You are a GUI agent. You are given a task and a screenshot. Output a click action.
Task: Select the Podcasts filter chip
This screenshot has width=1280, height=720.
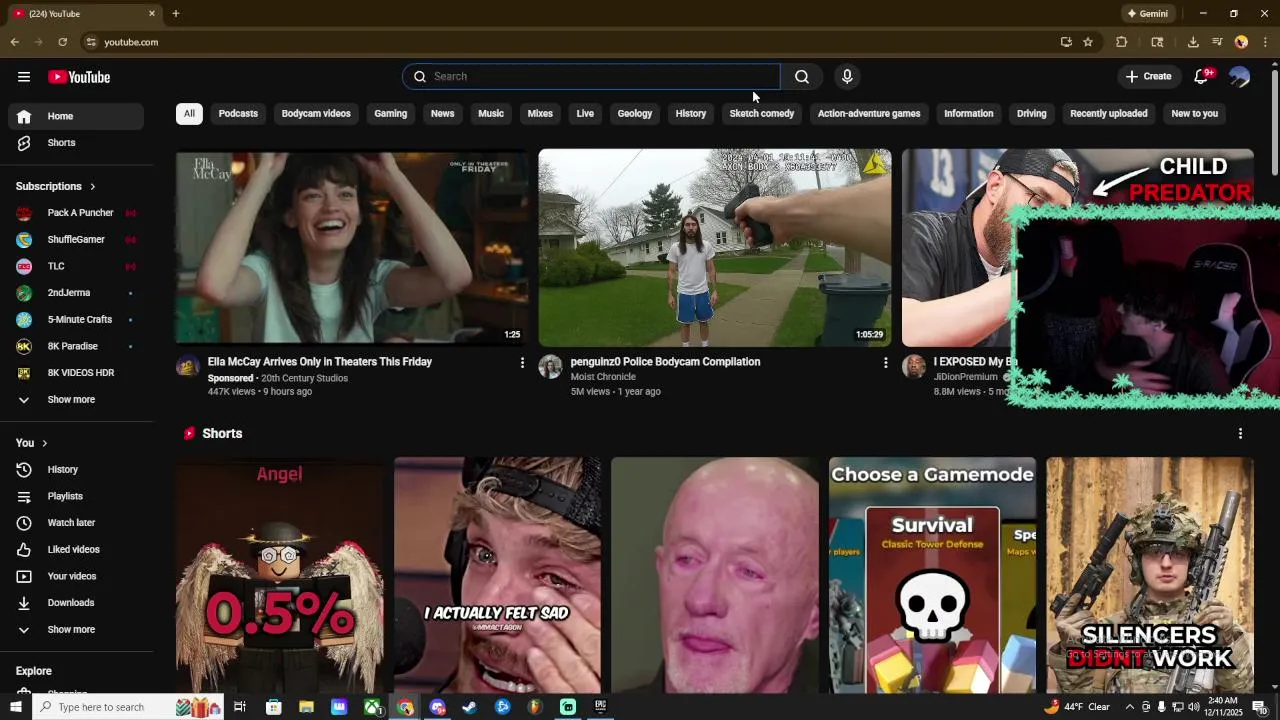click(238, 114)
